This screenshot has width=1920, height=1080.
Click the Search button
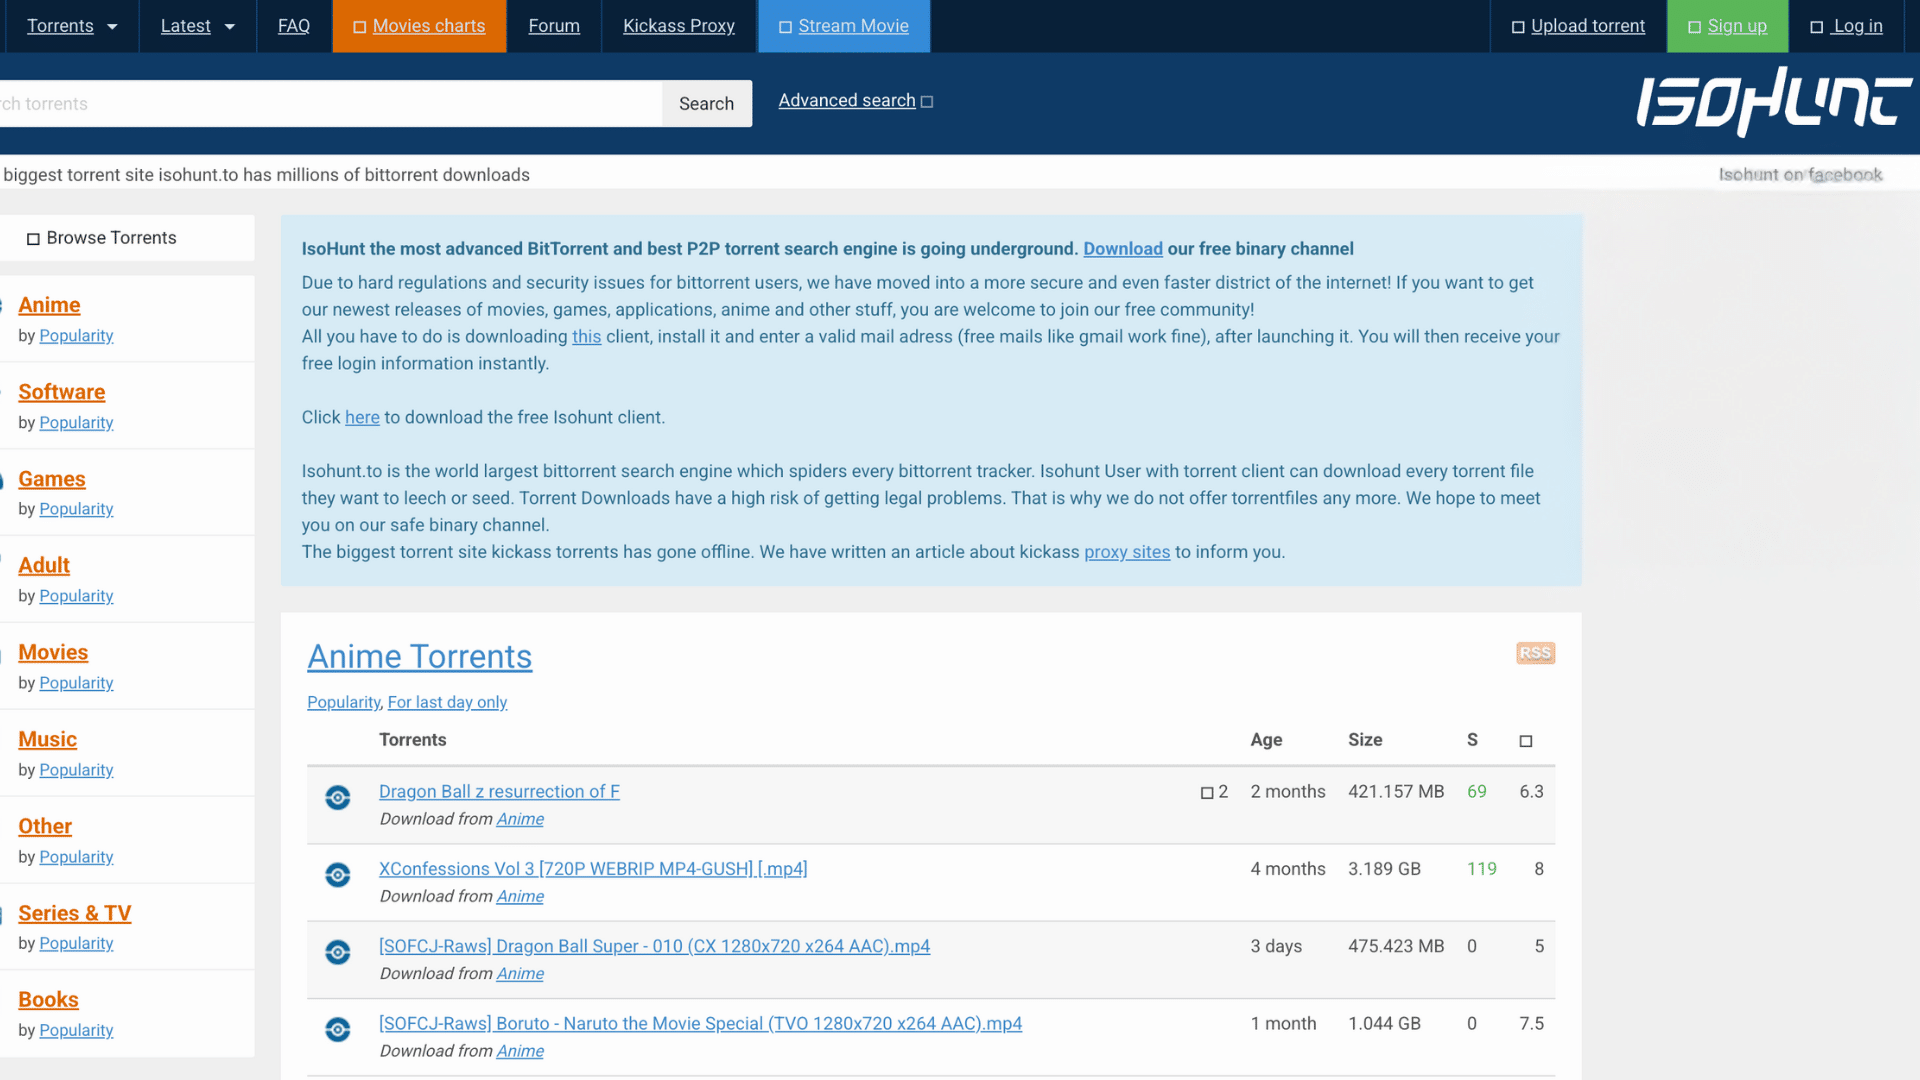[707, 104]
